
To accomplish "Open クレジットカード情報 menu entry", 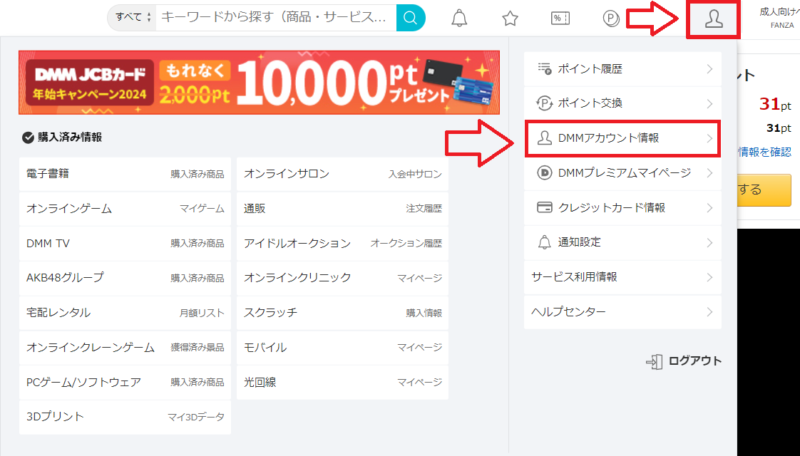I will click(x=622, y=208).
